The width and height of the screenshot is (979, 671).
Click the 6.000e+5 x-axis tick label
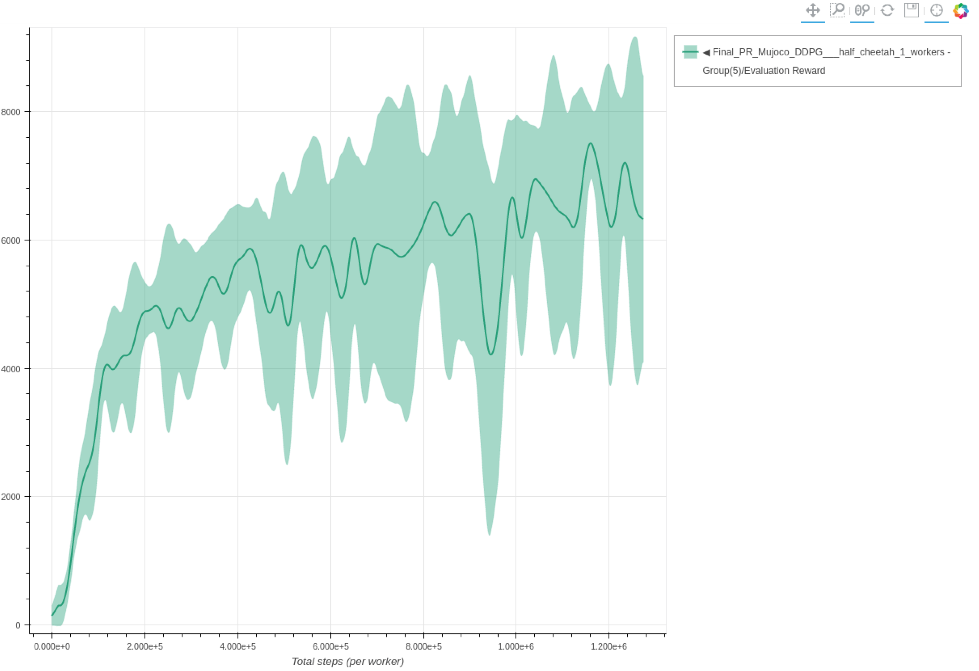click(x=330, y=647)
